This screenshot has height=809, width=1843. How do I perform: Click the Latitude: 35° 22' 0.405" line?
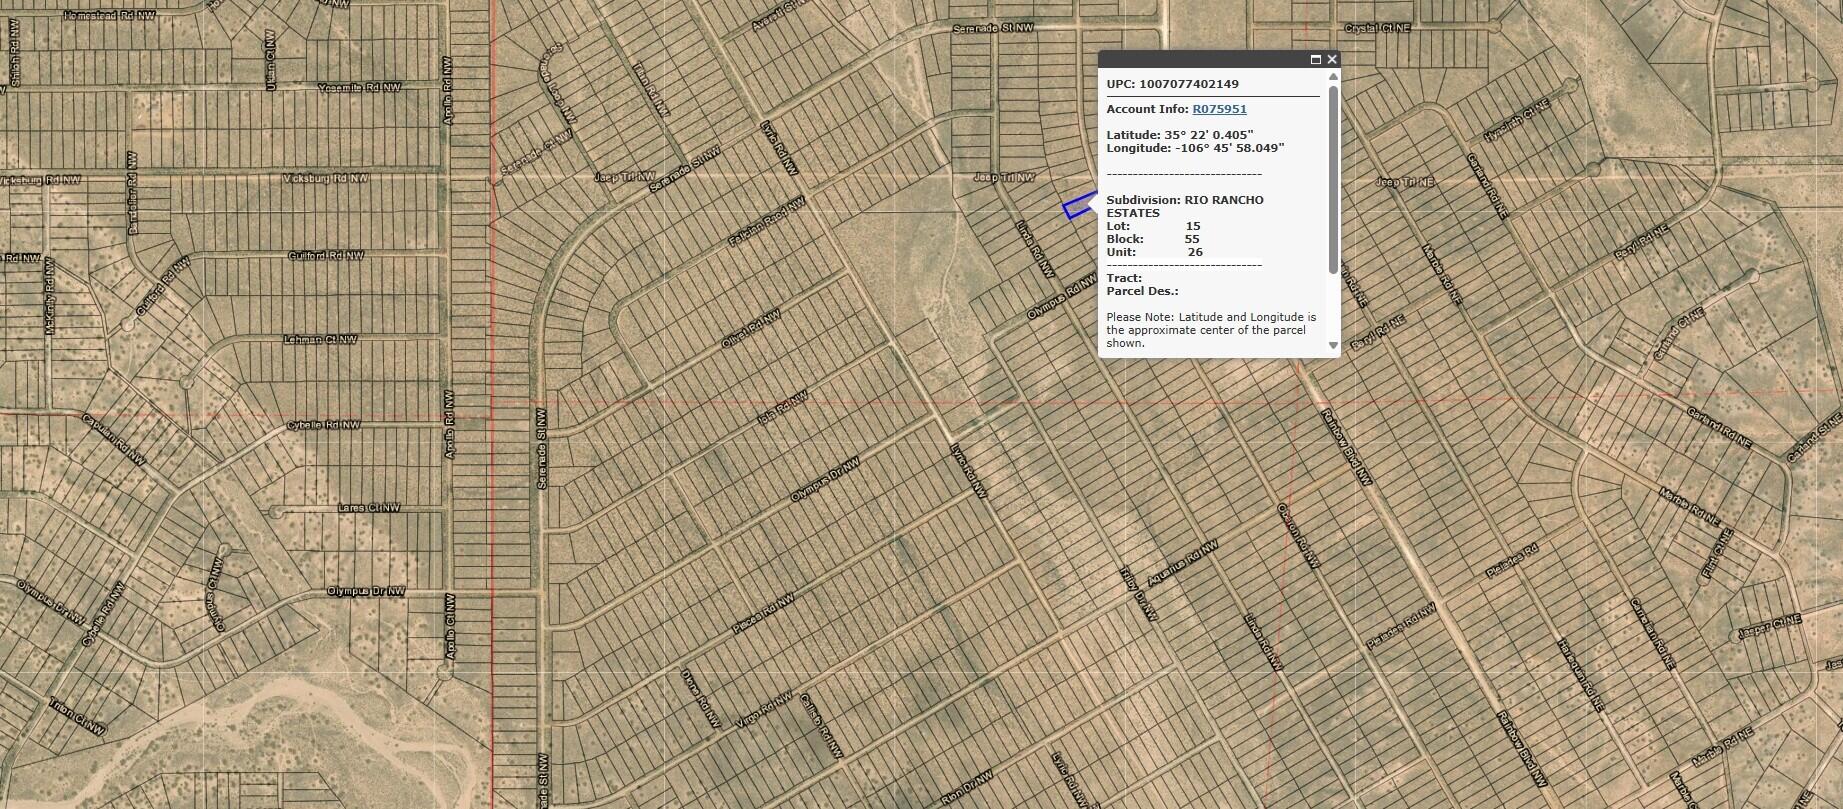1180,134
